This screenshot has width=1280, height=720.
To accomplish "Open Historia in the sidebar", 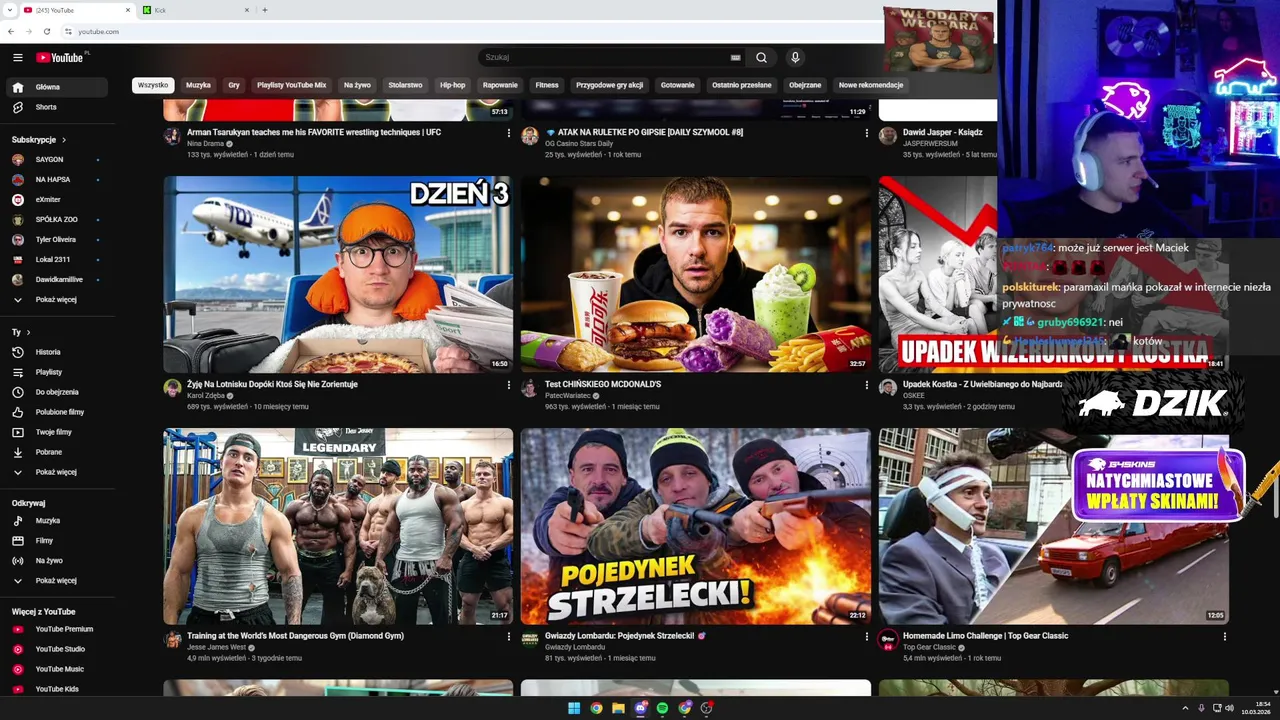I will tap(59, 352).
